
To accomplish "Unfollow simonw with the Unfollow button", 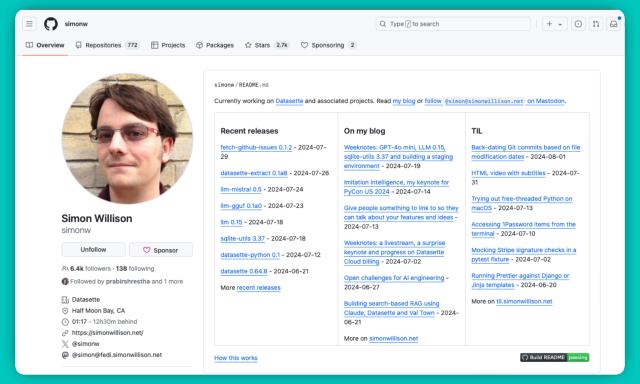I will point(93,250).
